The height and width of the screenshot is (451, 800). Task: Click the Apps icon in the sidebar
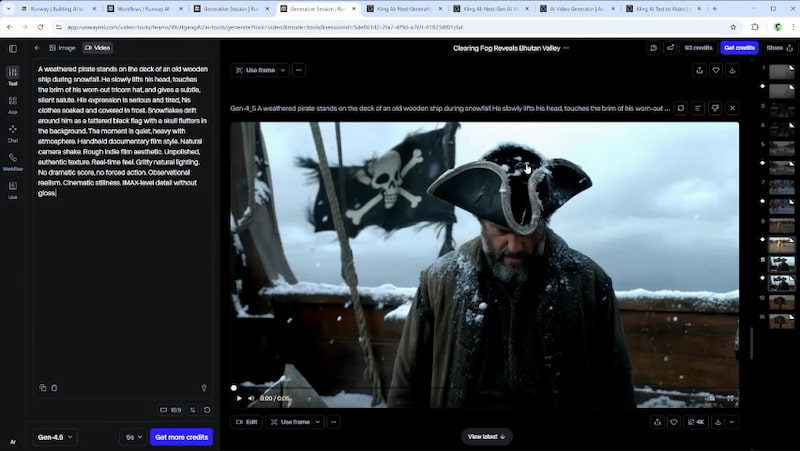[x=13, y=103]
